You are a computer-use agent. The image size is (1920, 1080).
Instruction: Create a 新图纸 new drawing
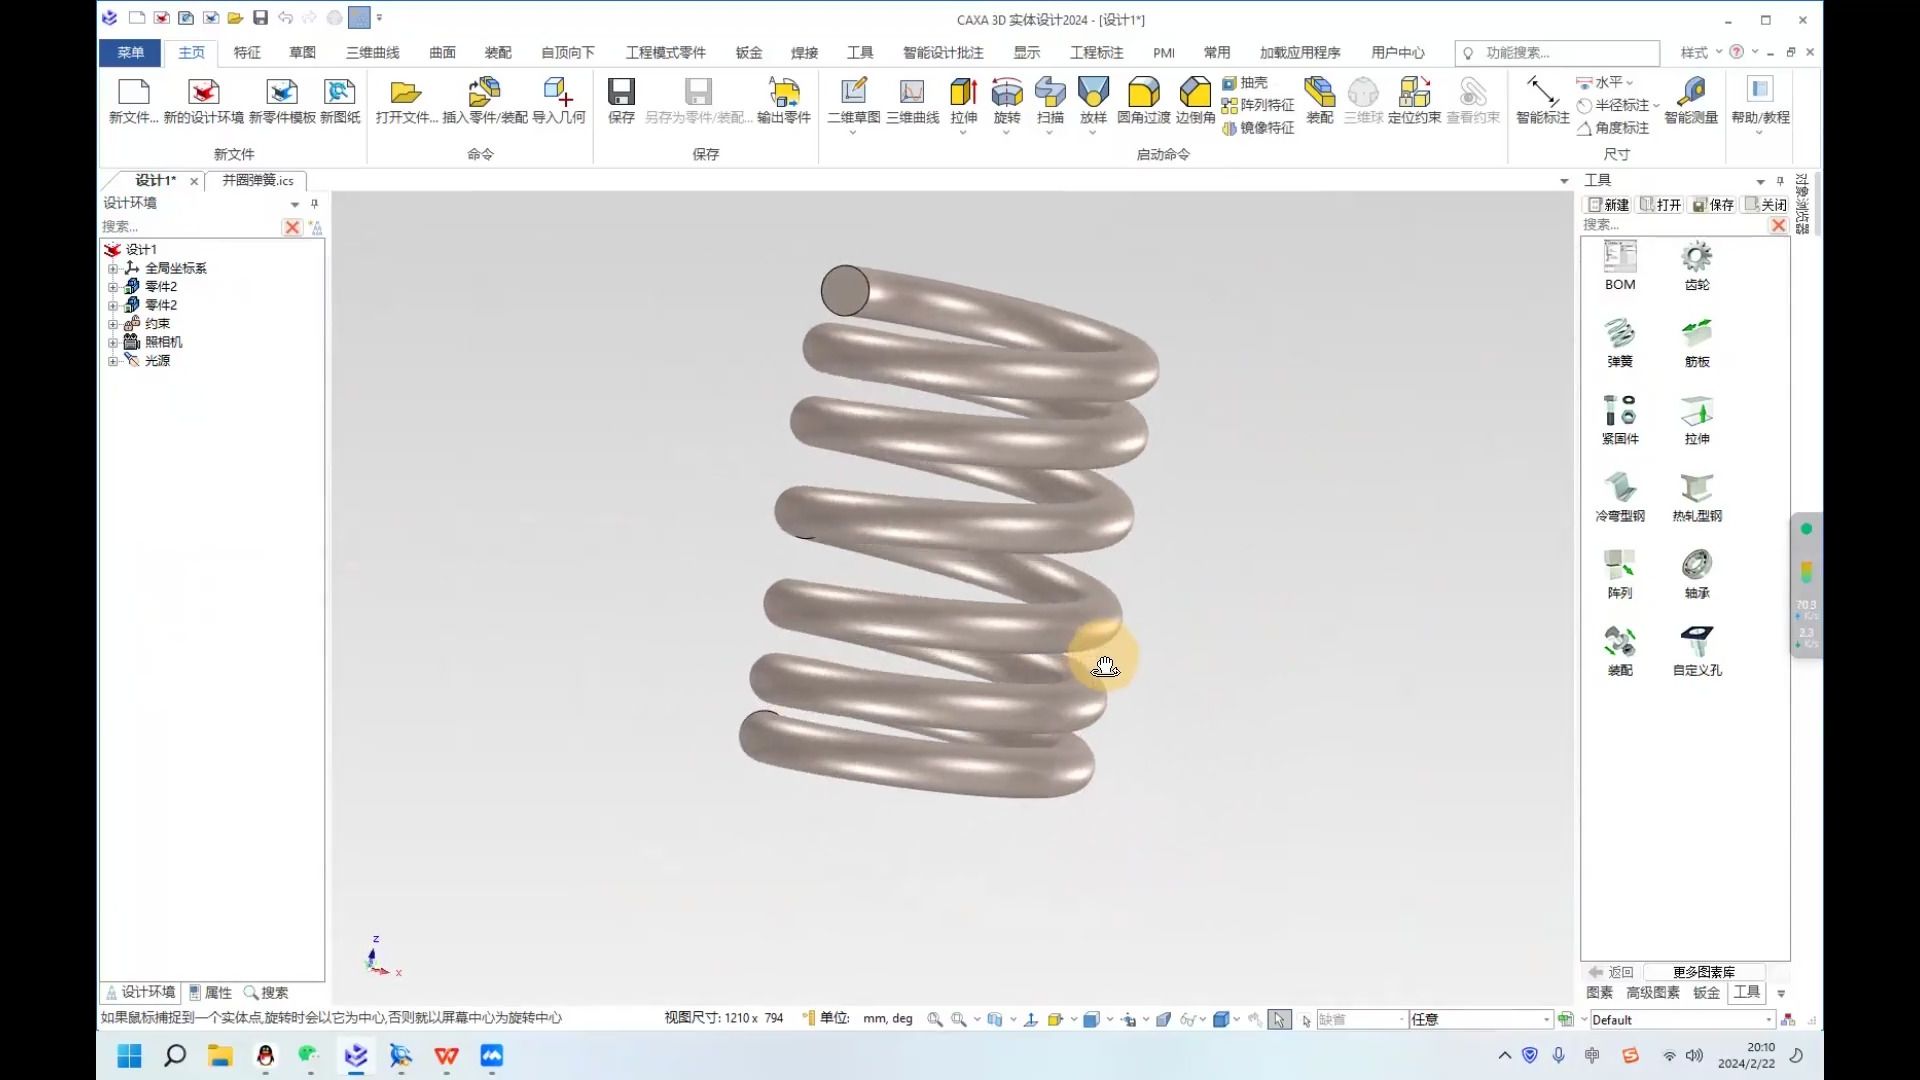pos(340,101)
